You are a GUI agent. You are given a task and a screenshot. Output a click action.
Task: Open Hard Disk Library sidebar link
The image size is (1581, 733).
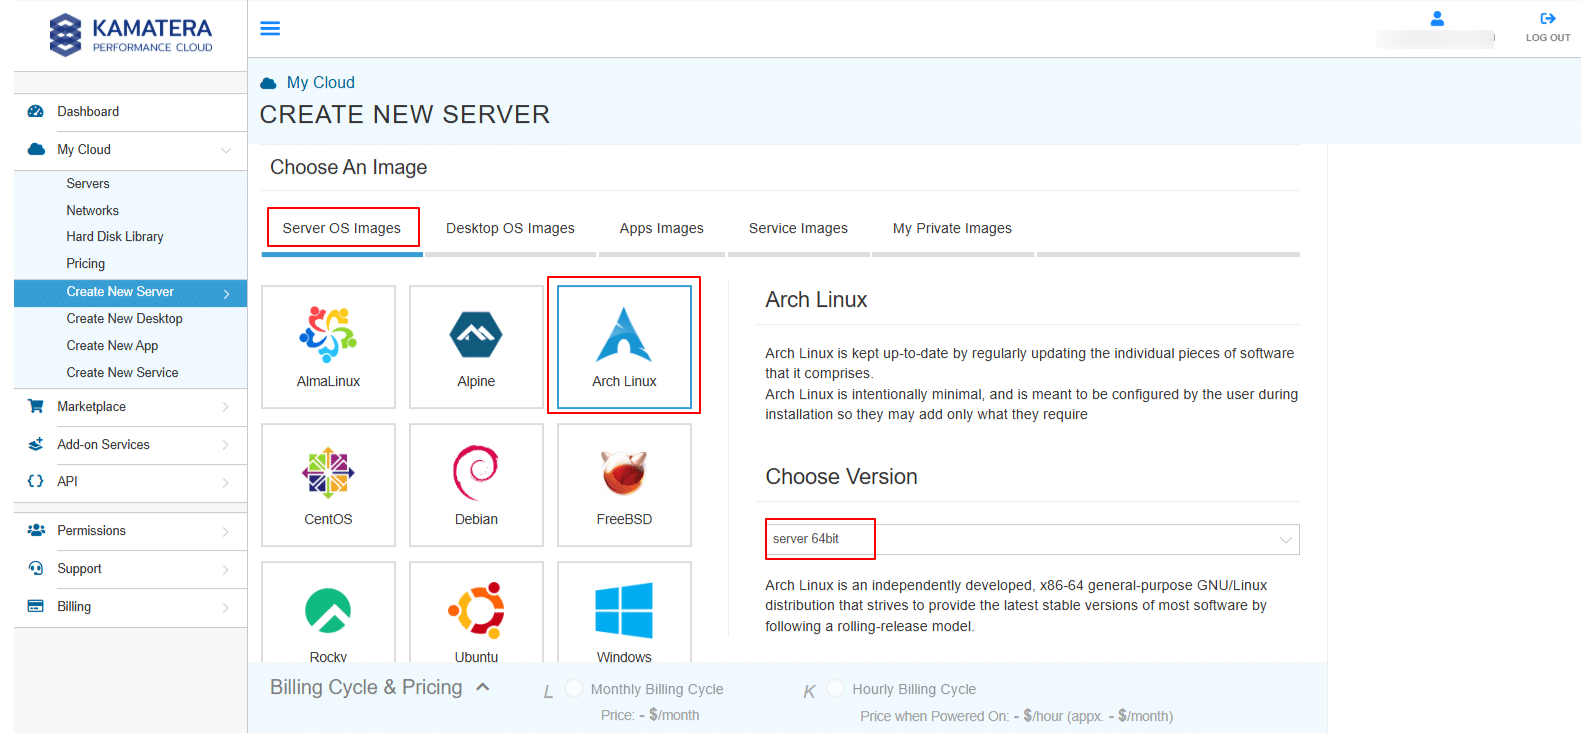point(115,236)
